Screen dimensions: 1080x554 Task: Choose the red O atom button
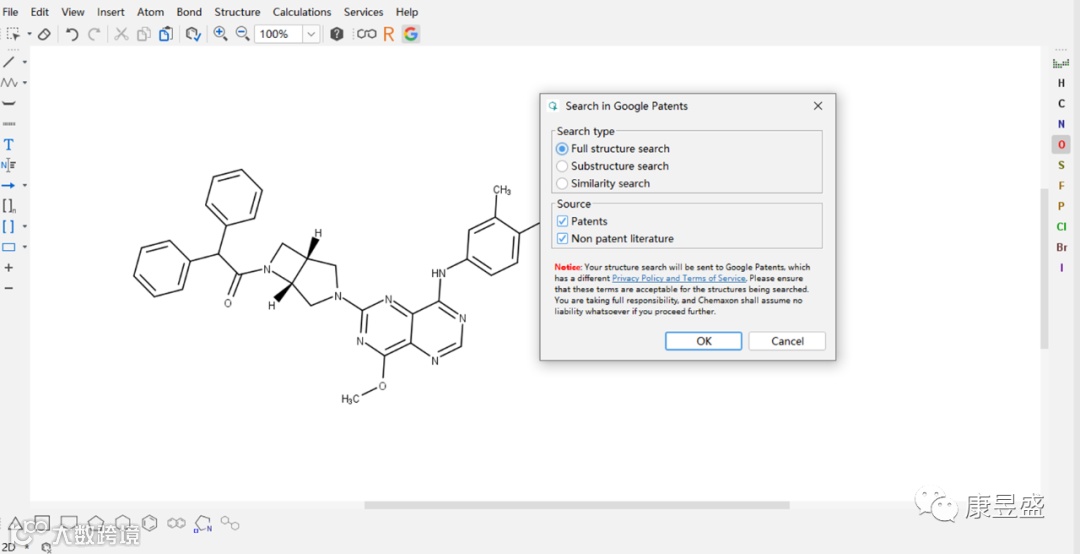pos(1061,145)
